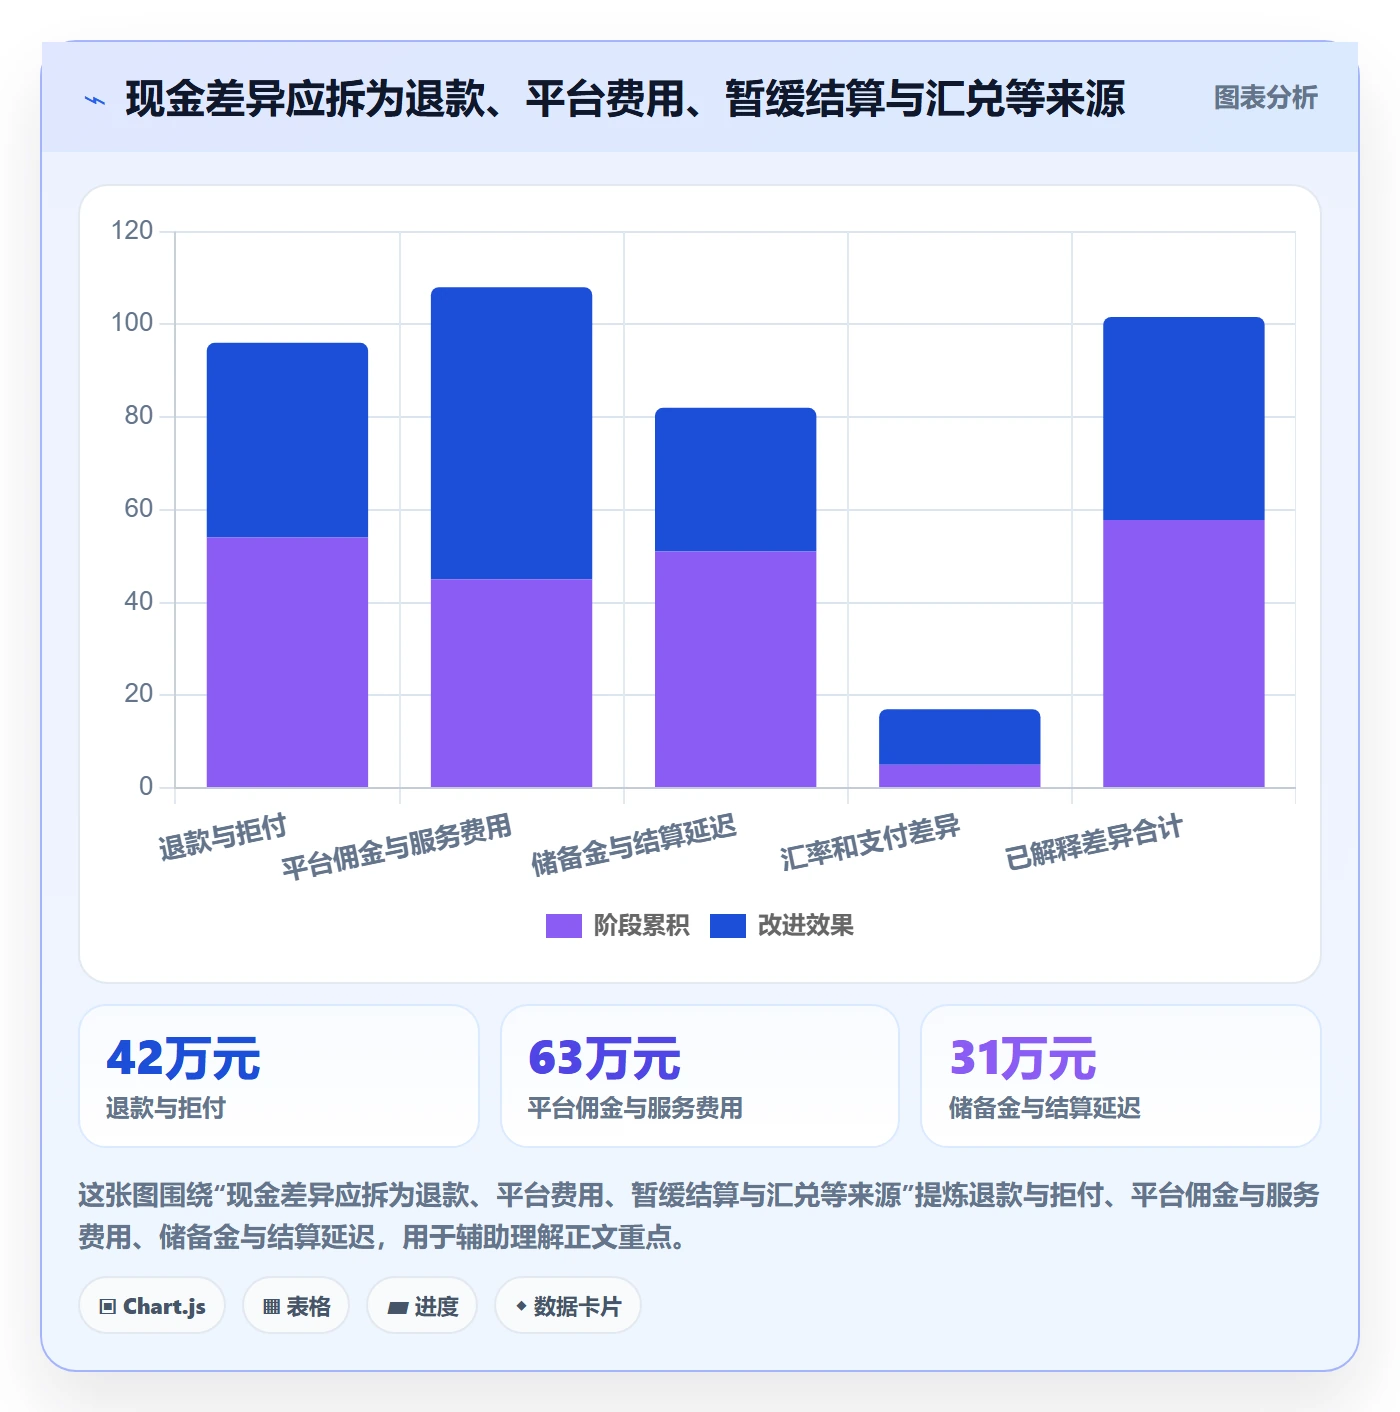The width and height of the screenshot is (1400, 1412).
Task: Click the purple segment of the 退款与拒付 bar
Action: click(x=287, y=662)
